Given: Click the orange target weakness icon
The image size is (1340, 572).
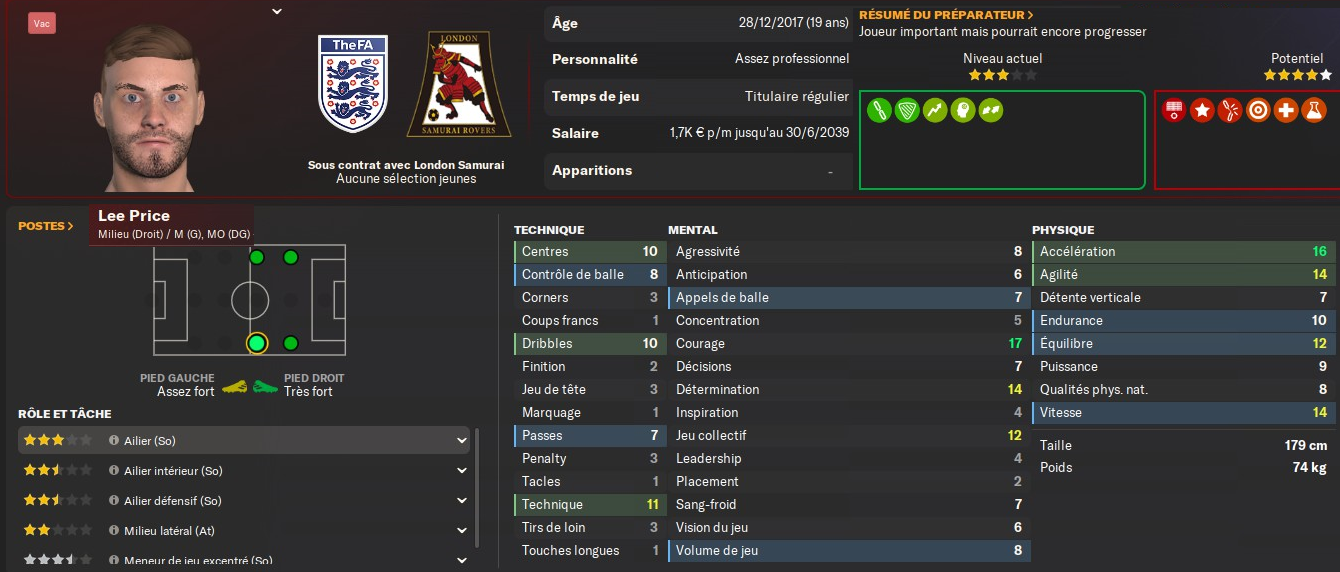Looking at the screenshot, I should [1258, 110].
